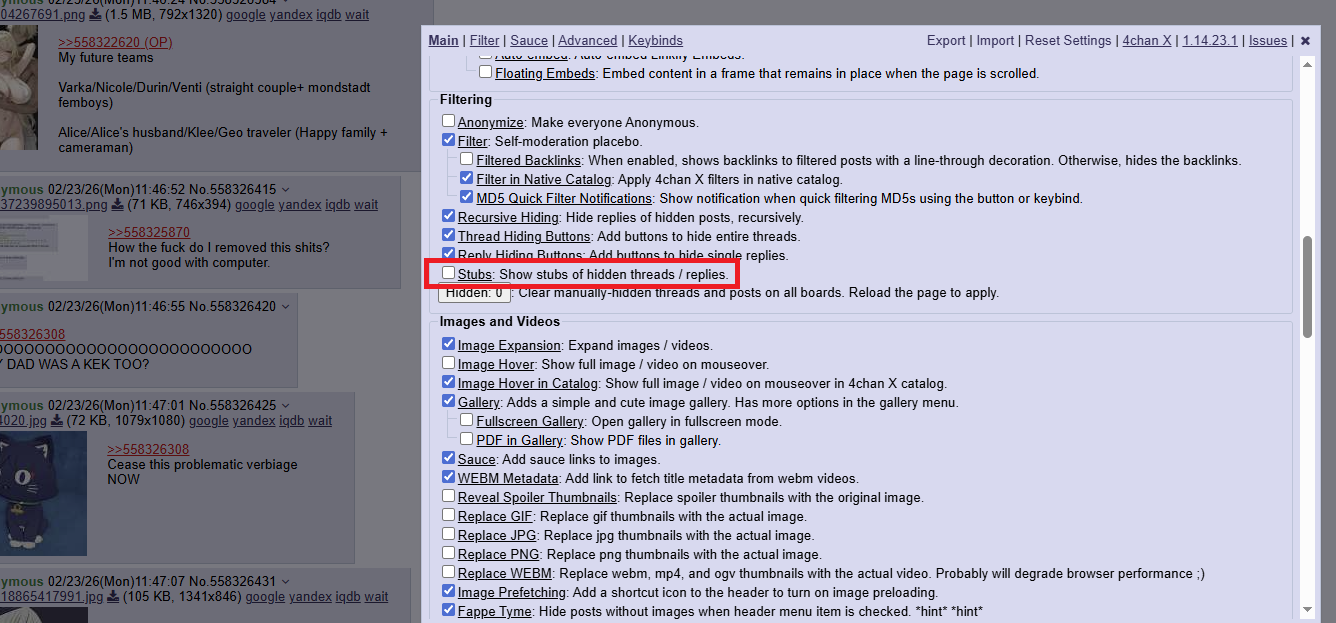This screenshot has height=623, width=1336.
Task: Click the Filtering section heading
Action: [466, 100]
